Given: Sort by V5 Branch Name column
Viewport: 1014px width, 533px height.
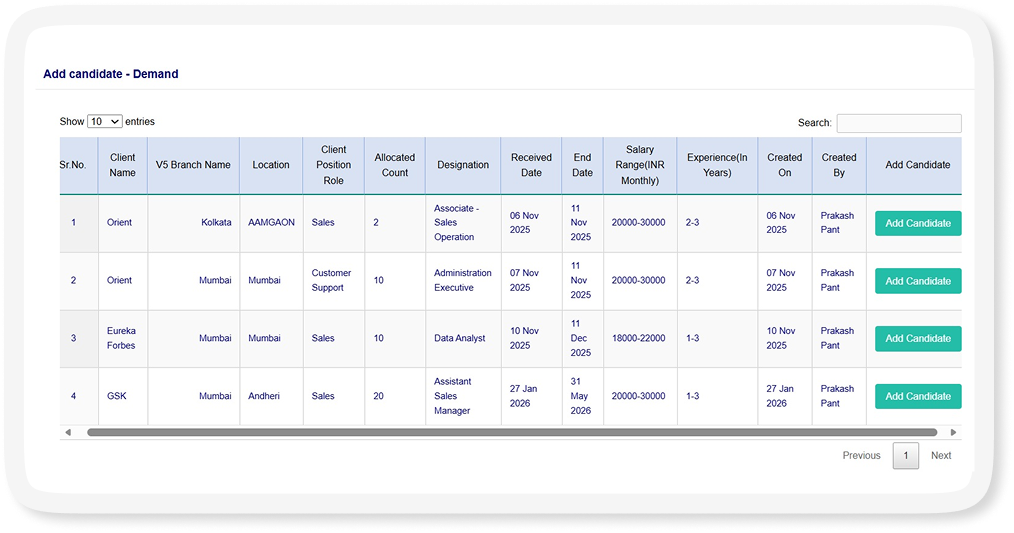Looking at the screenshot, I should (x=193, y=165).
